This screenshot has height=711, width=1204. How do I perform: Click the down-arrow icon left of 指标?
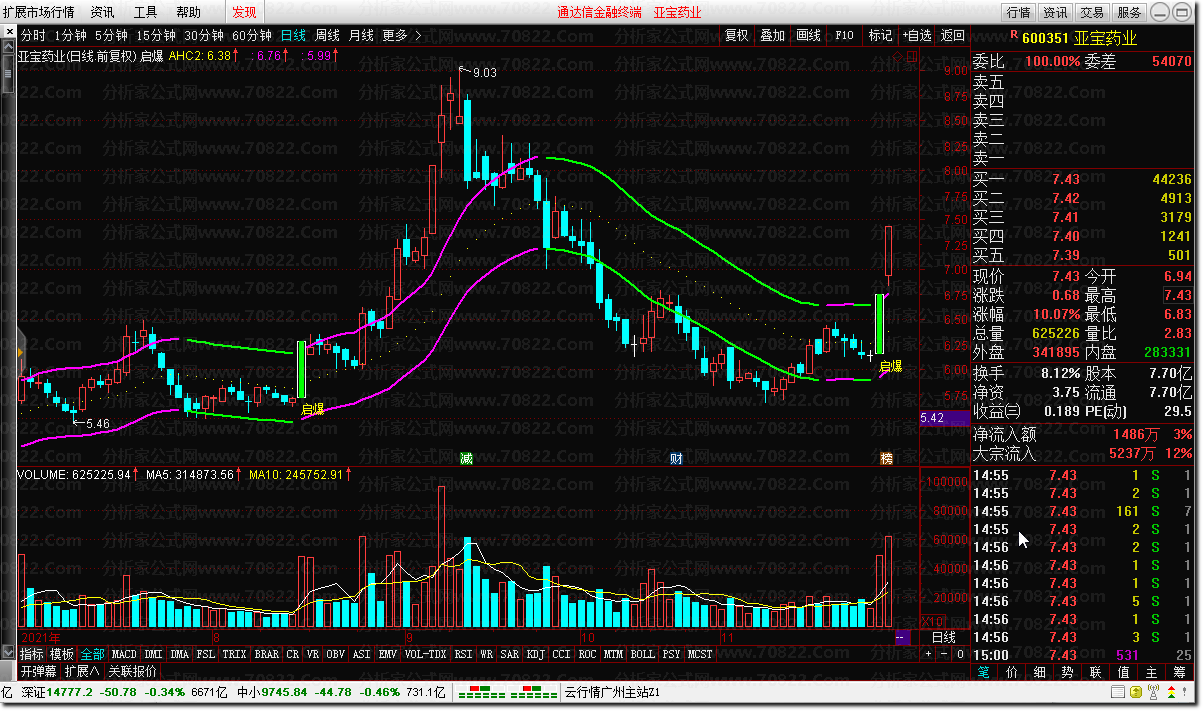[8, 653]
